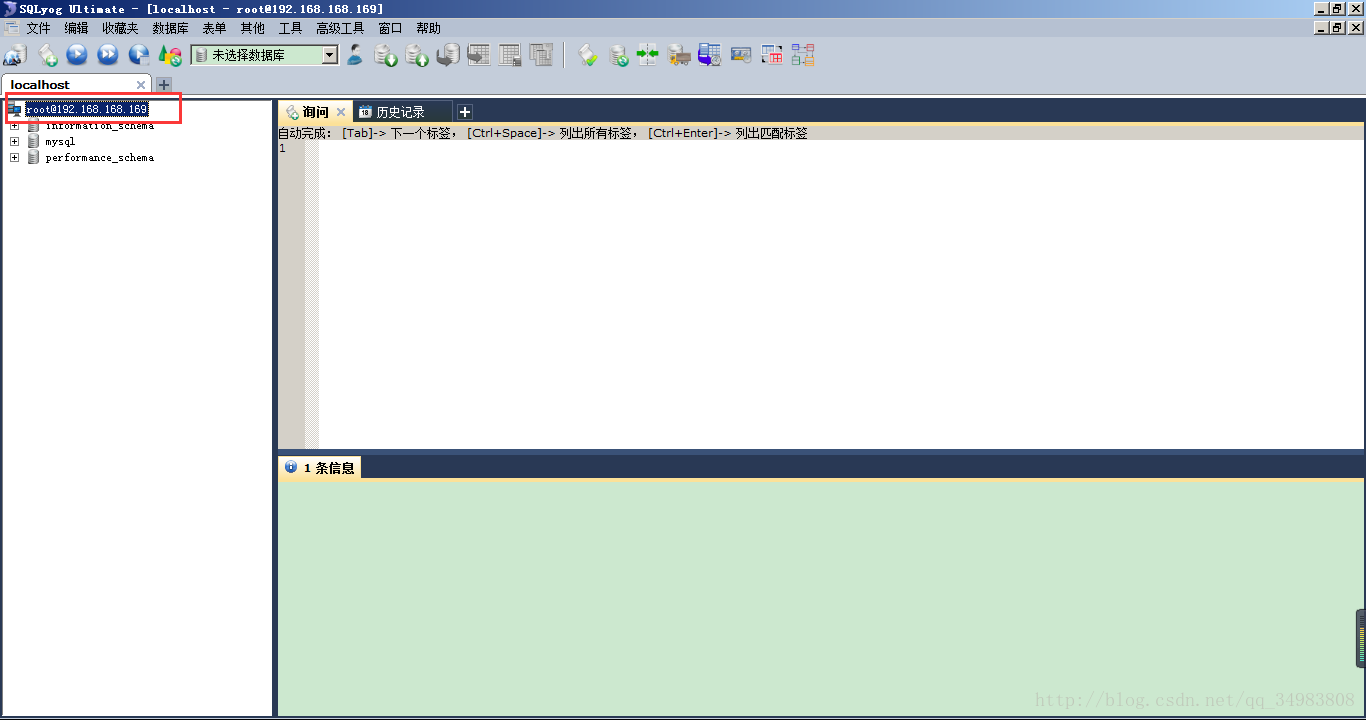The width and height of the screenshot is (1366, 720).
Task: Click the performance_schema database cylinder icon
Action: (x=34, y=158)
